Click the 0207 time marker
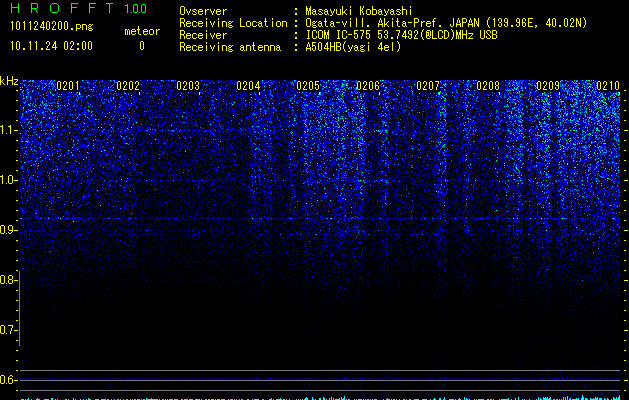 [428, 86]
